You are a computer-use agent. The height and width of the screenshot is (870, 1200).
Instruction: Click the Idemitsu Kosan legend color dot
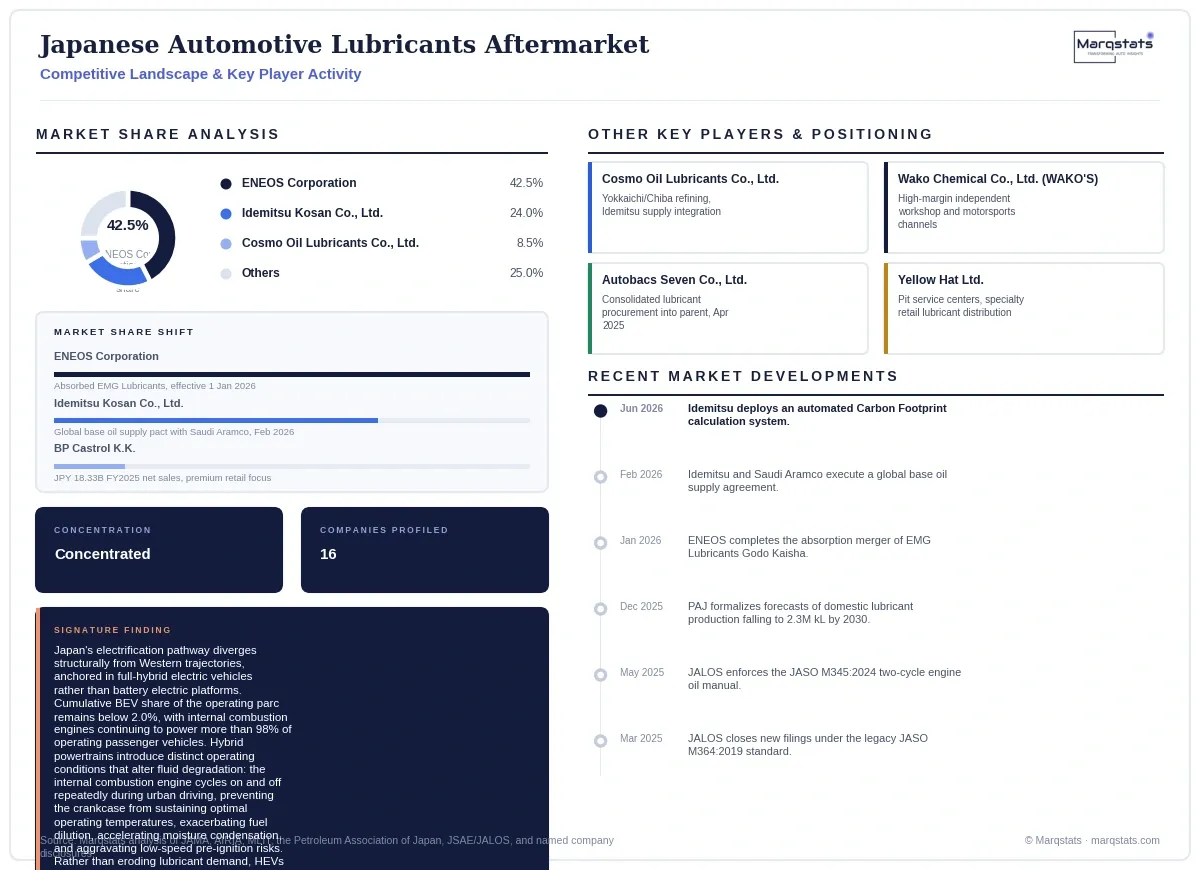226,214
